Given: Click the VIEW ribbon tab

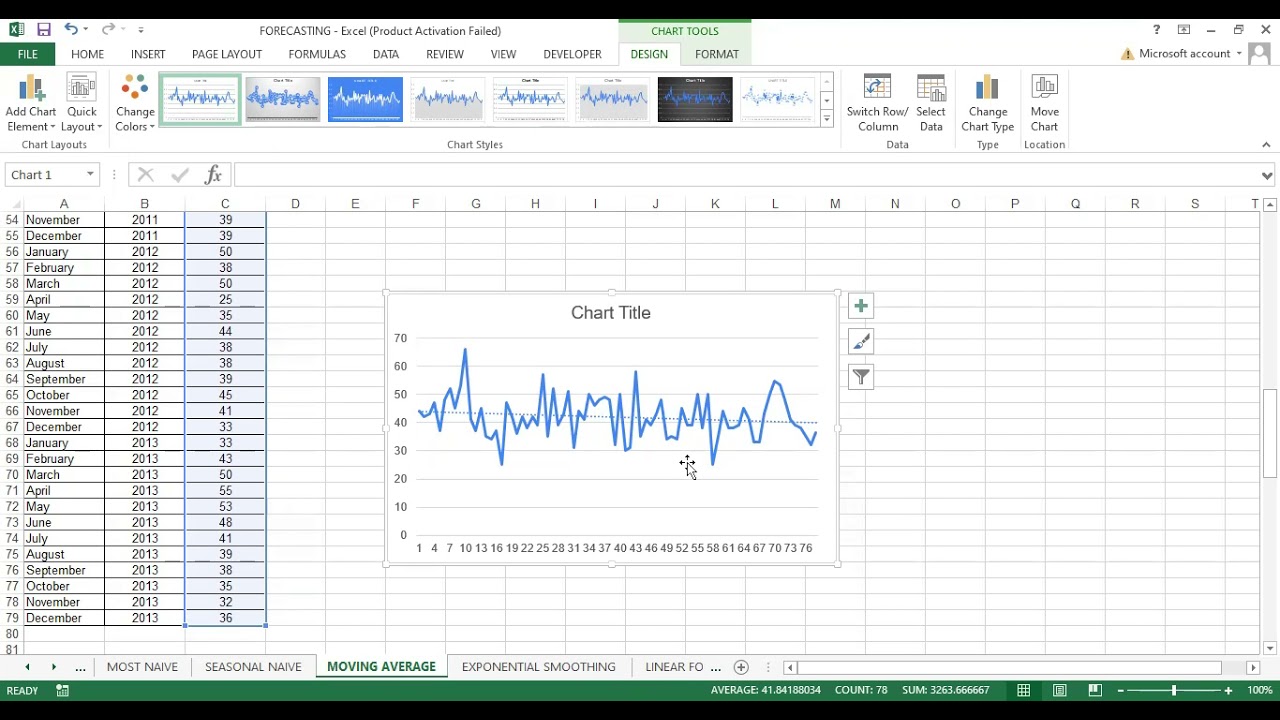Looking at the screenshot, I should click(503, 54).
